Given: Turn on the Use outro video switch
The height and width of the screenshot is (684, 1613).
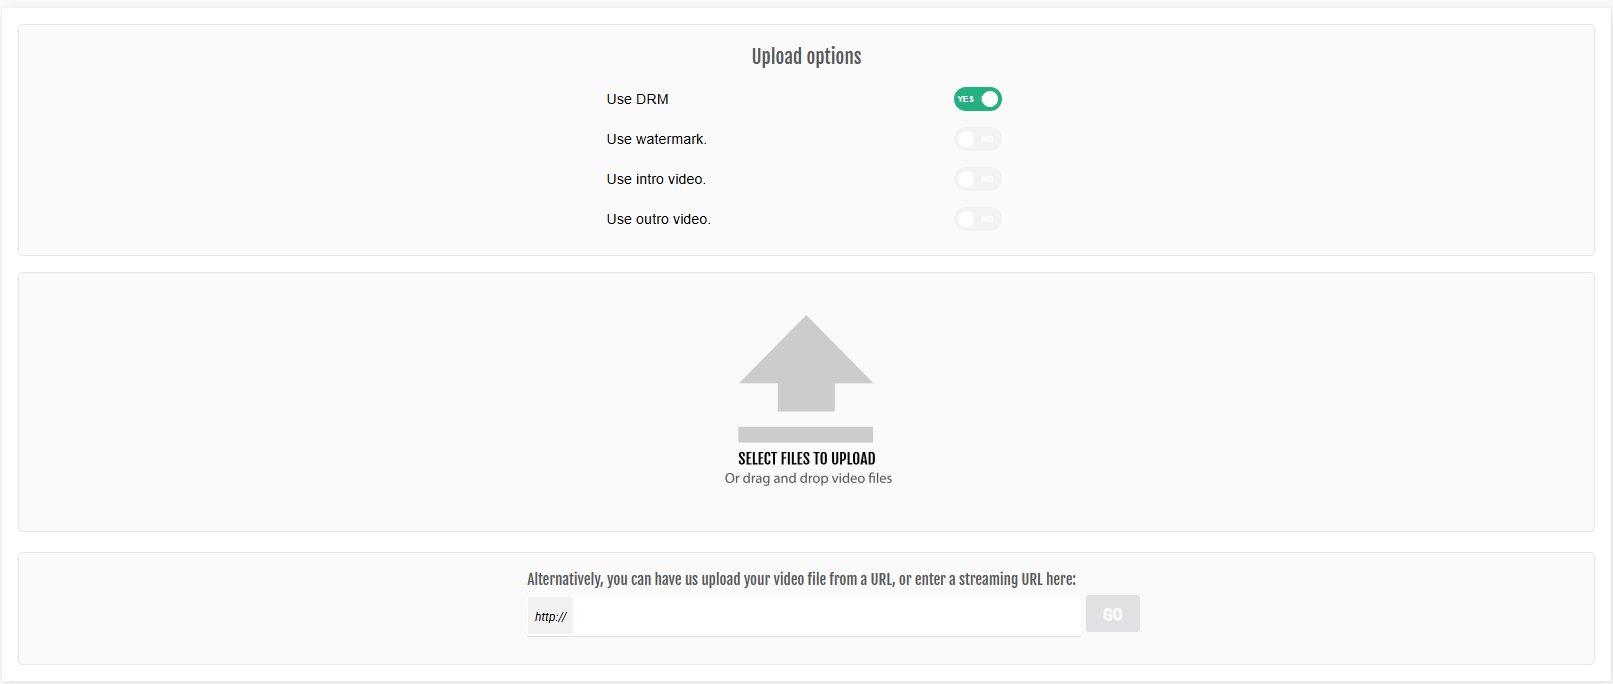Looking at the screenshot, I should [977, 219].
